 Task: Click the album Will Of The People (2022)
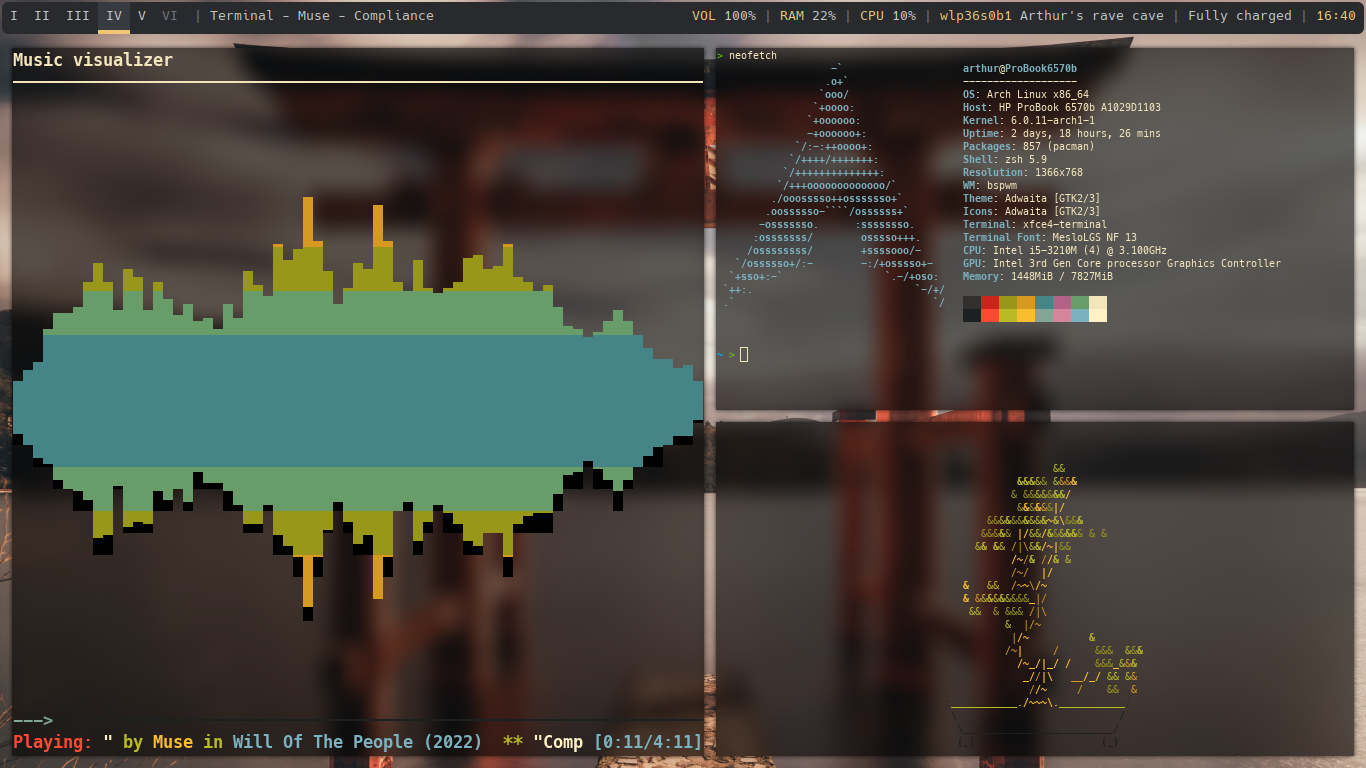358,742
